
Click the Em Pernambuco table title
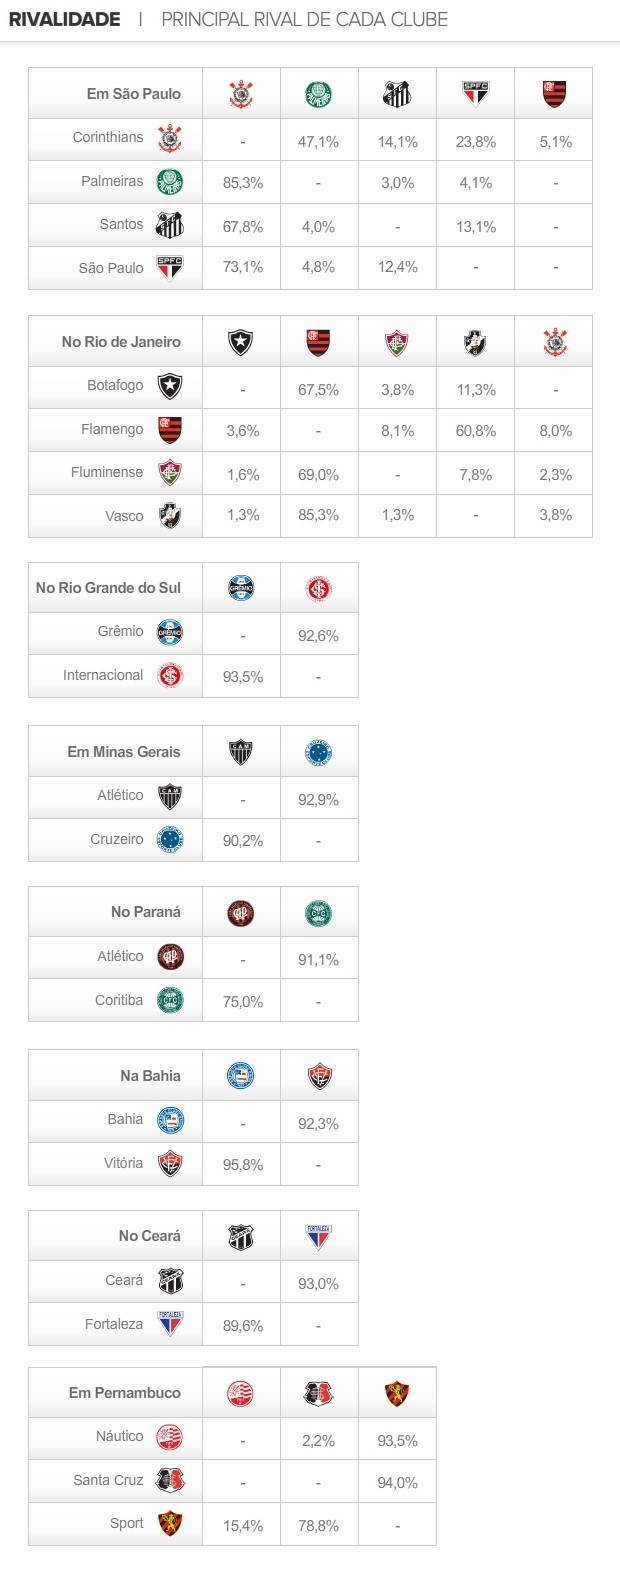pos(125,1393)
